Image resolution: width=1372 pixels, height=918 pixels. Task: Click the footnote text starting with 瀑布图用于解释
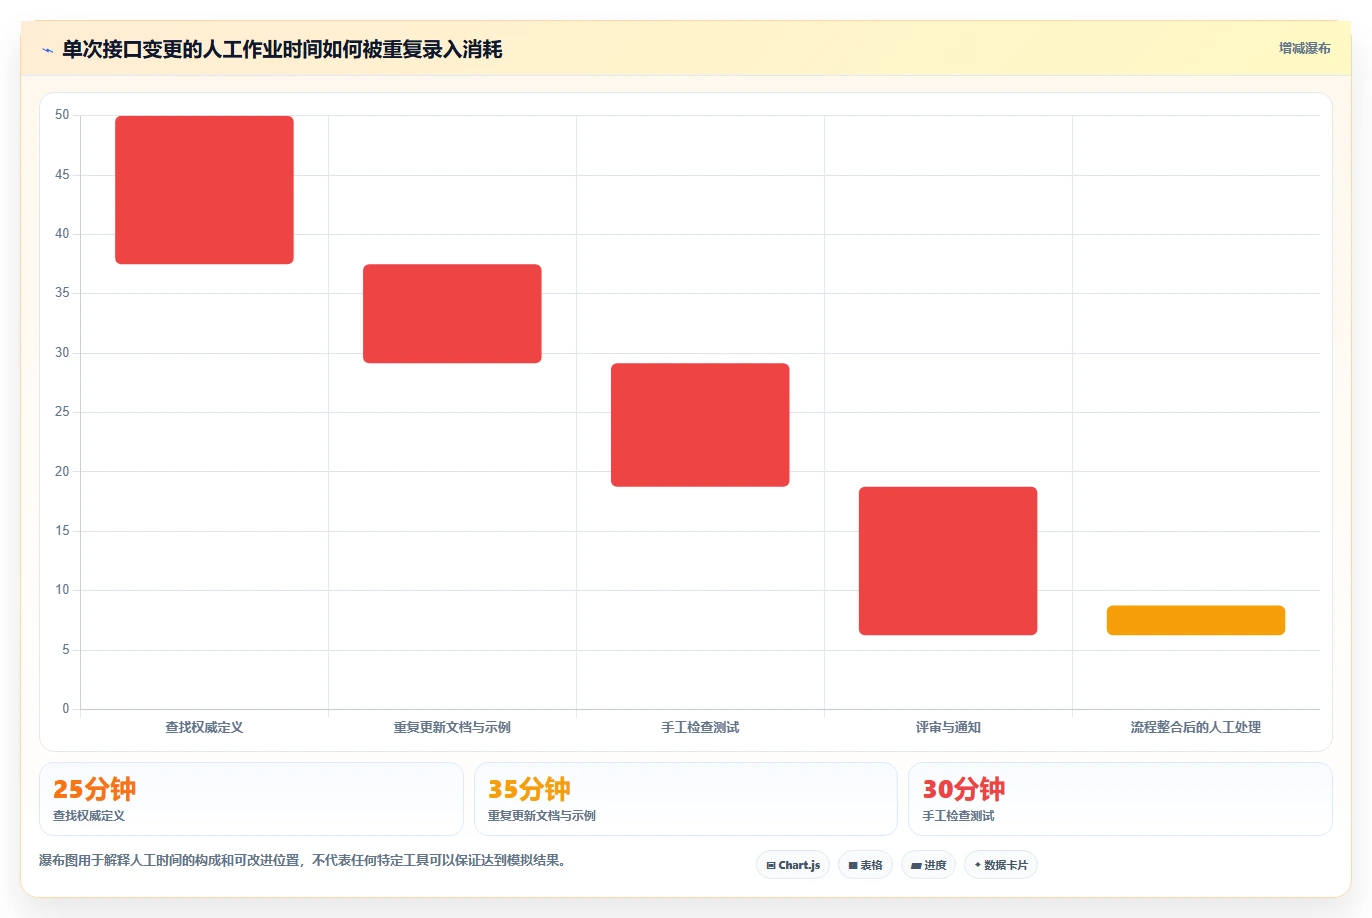[305, 860]
